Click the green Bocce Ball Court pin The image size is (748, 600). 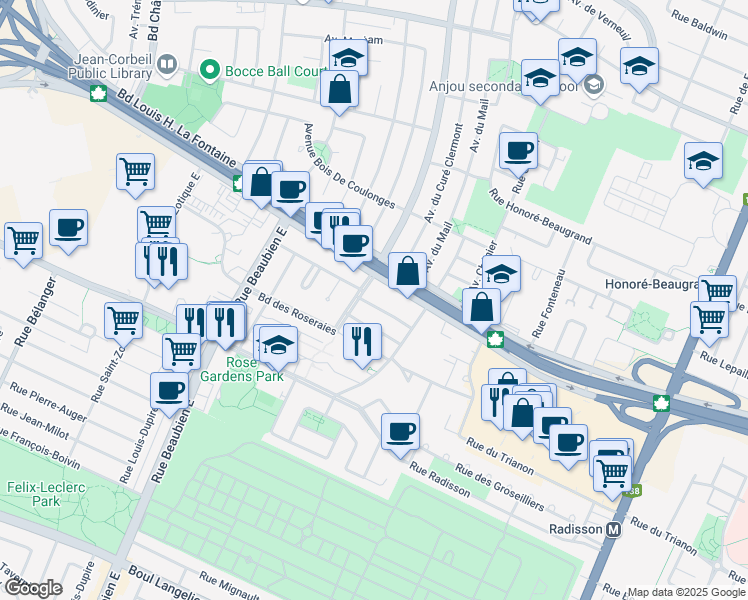[x=209, y=70]
